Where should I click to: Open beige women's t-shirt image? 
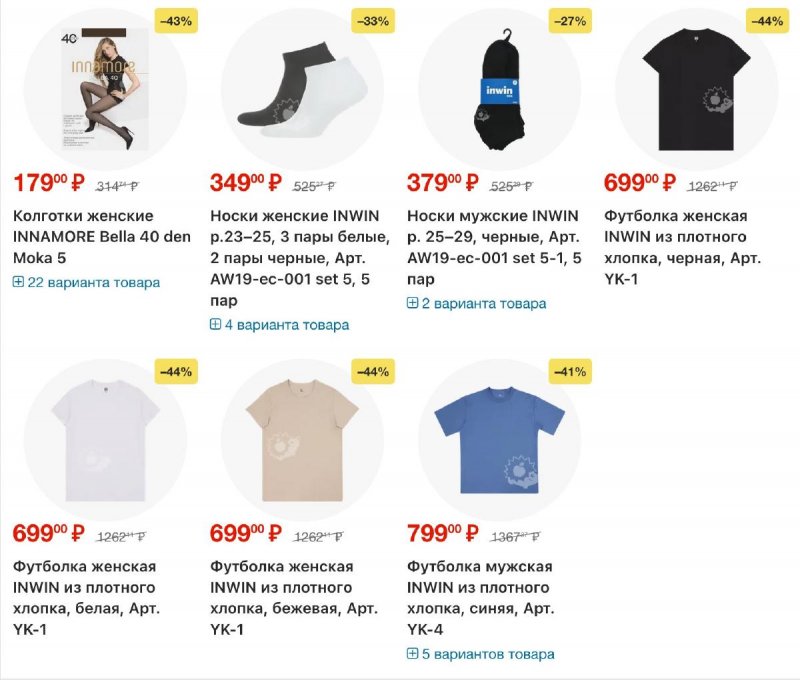[x=302, y=440]
